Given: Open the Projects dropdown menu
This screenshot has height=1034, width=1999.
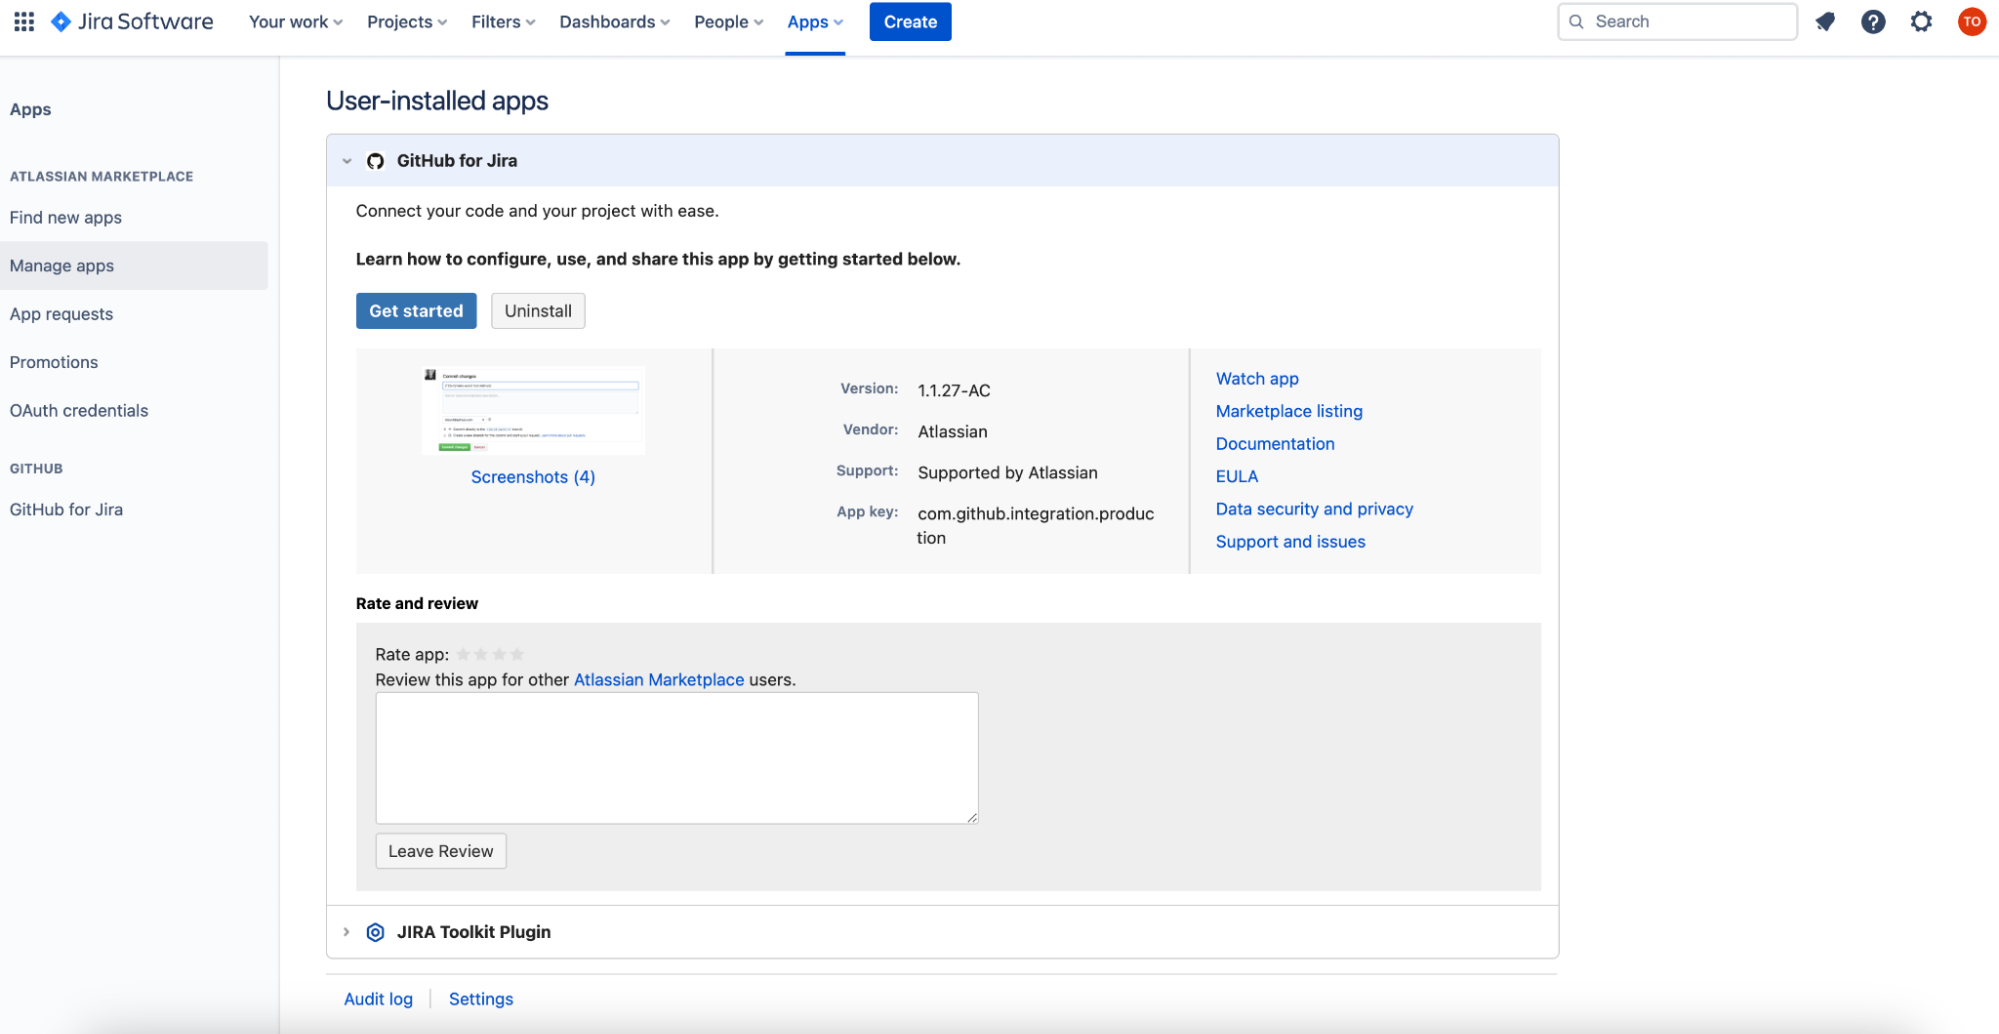Looking at the screenshot, I should click(407, 21).
